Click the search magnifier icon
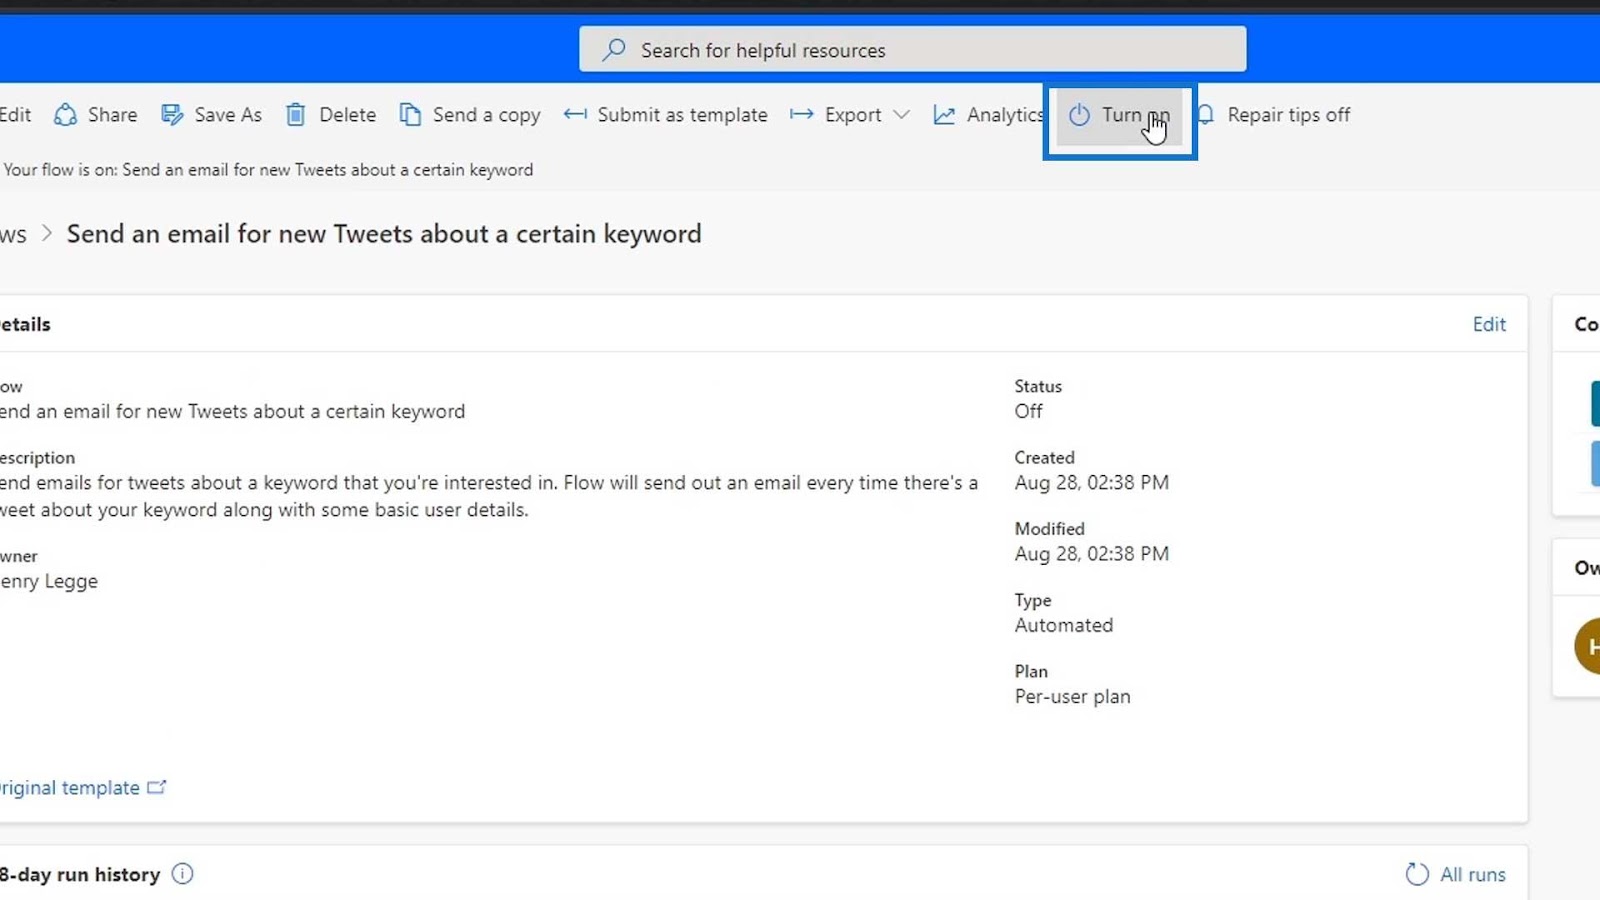1600x900 pixels. 614,49
